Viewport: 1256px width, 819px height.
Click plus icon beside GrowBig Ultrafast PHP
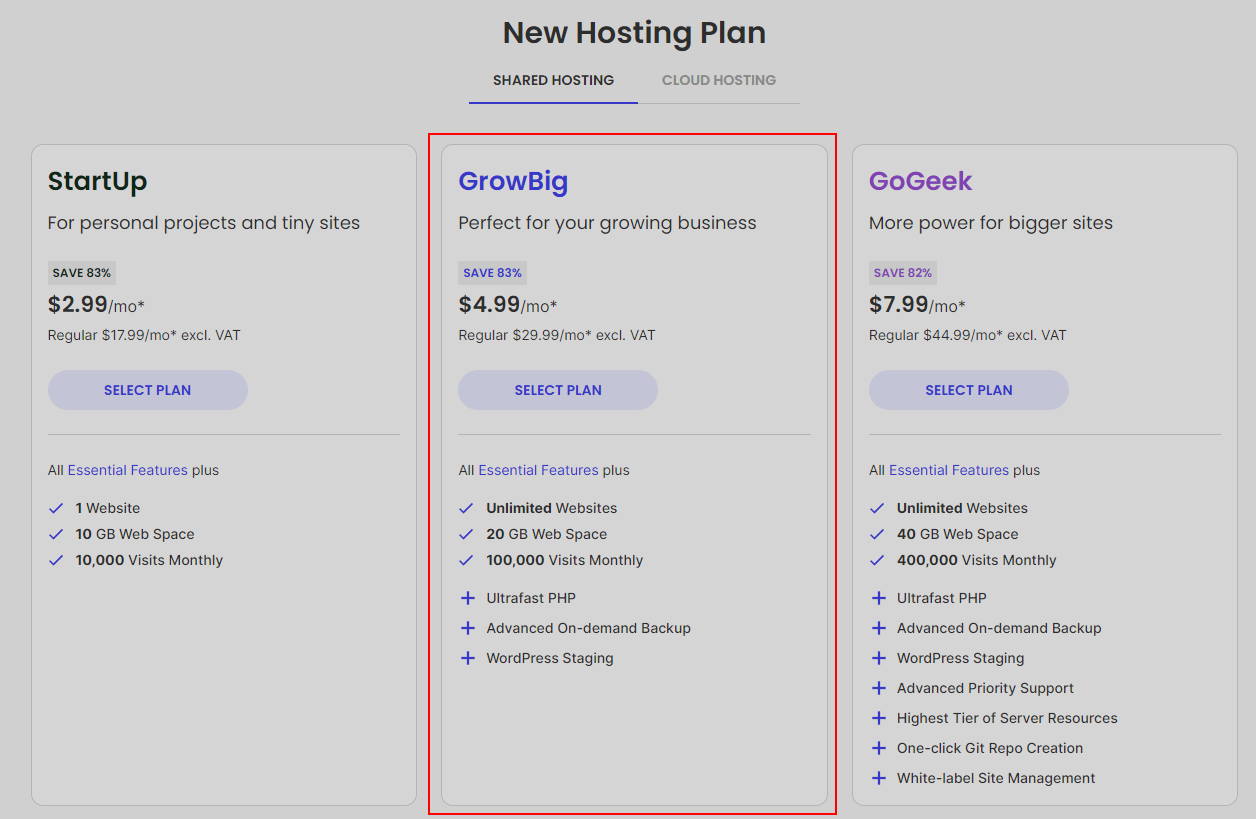click(467, 598)
